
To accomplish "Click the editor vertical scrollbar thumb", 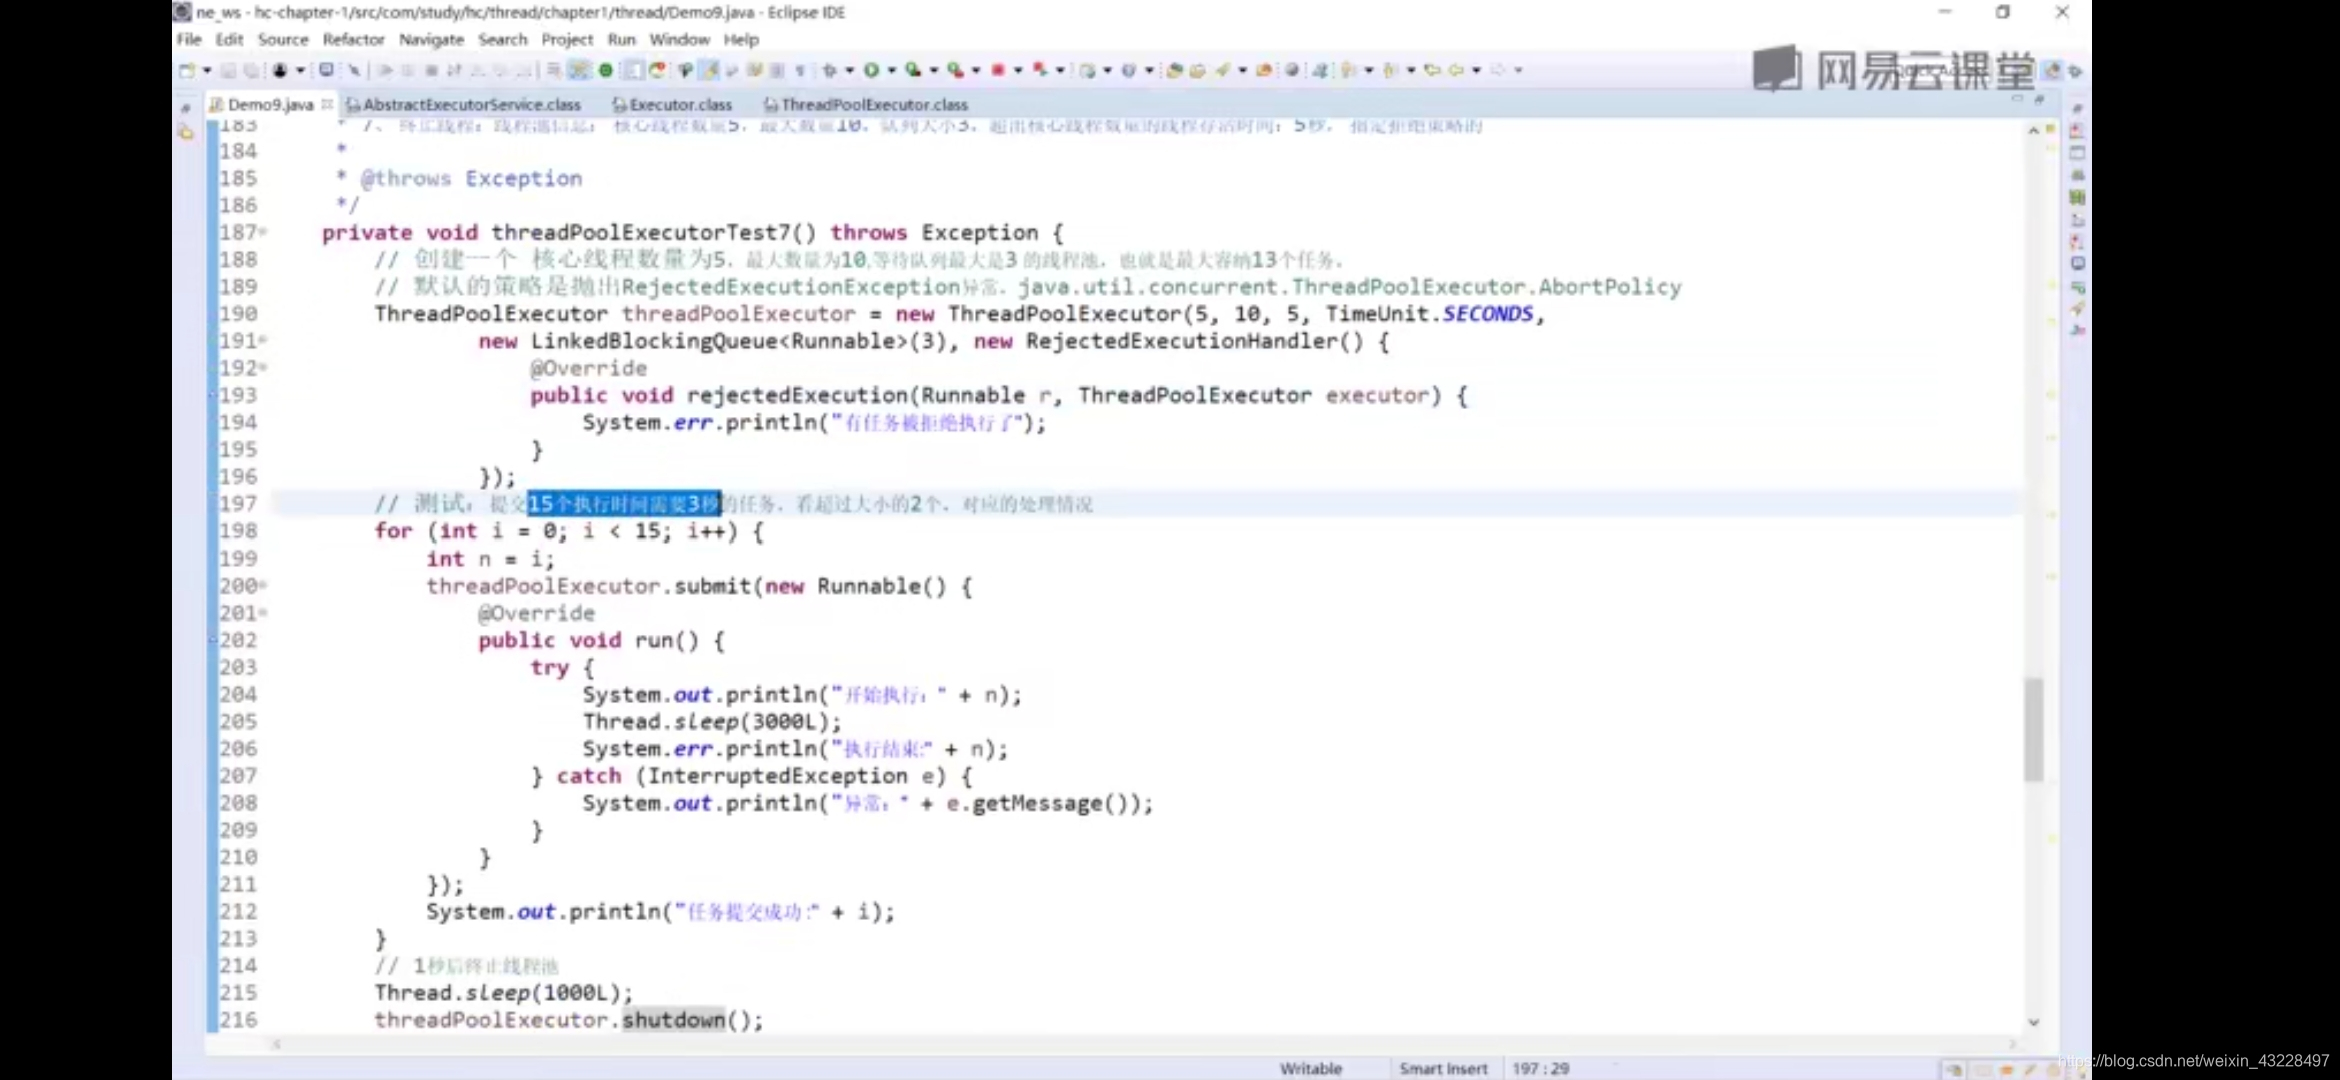I will click(x=2033, y=730).
